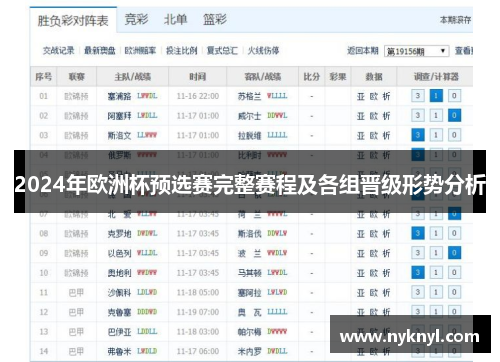Select result 0 for 斯洛文 vs 拉脱维
500x362 pixels.
[454, 135]
